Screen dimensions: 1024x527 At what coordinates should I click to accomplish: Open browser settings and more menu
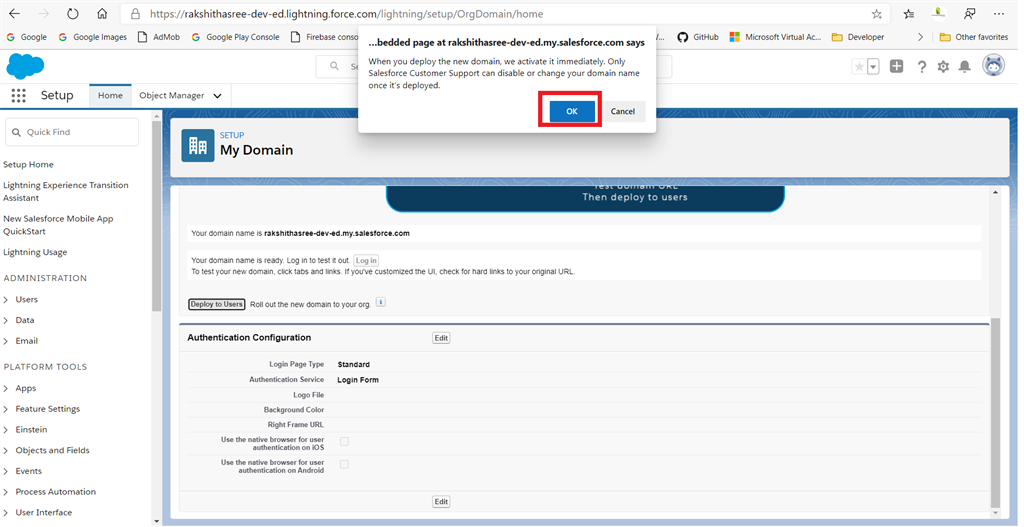point(999,14)
